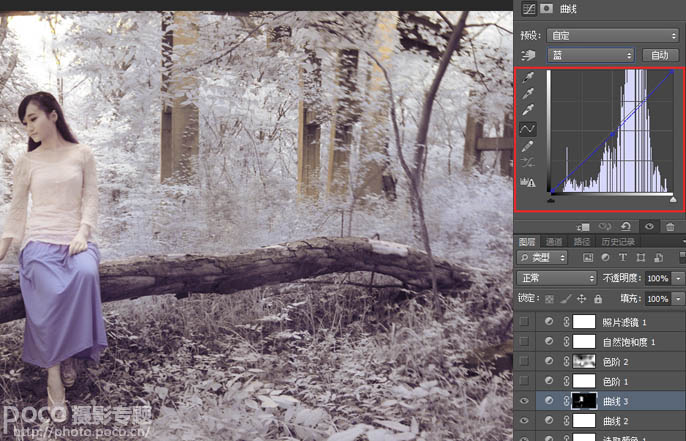Screen dimensions: 686x441
Task: Hide the 曲线 2 layer
Action: tap(524, 420)
